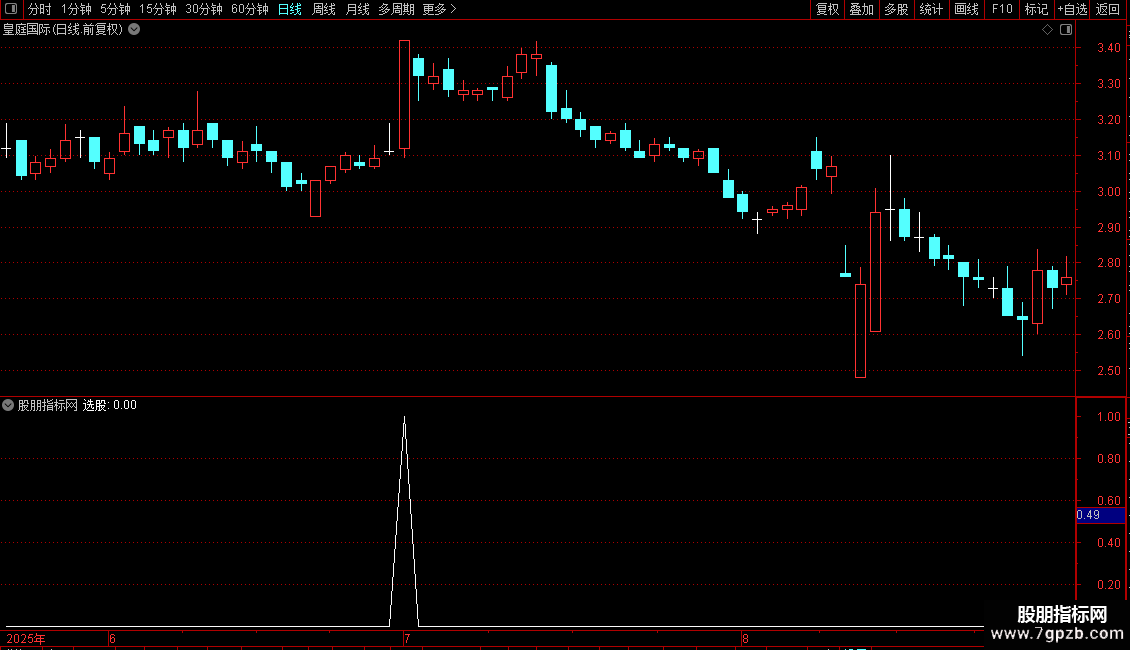Click the 3.40 price axis label
Image resolution: width=1130 pixels, height=650 pixels.
[x=1108, y=48]
